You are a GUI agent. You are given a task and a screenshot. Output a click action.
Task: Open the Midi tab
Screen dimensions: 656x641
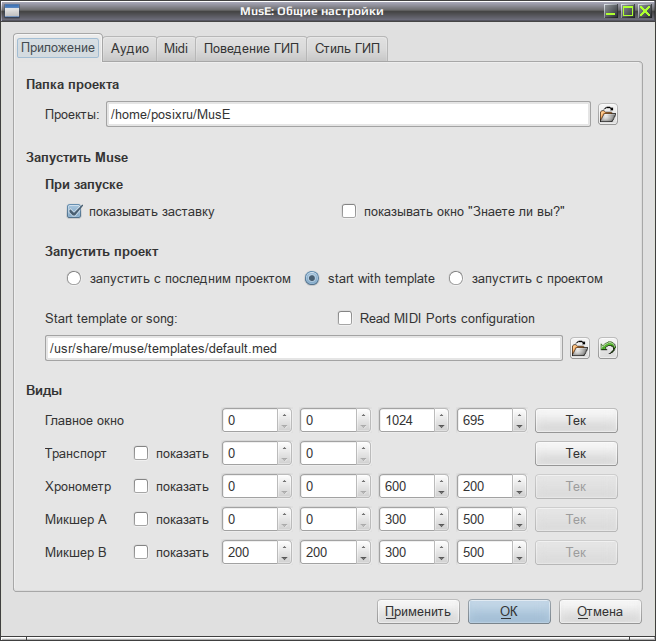pos(176,49)
